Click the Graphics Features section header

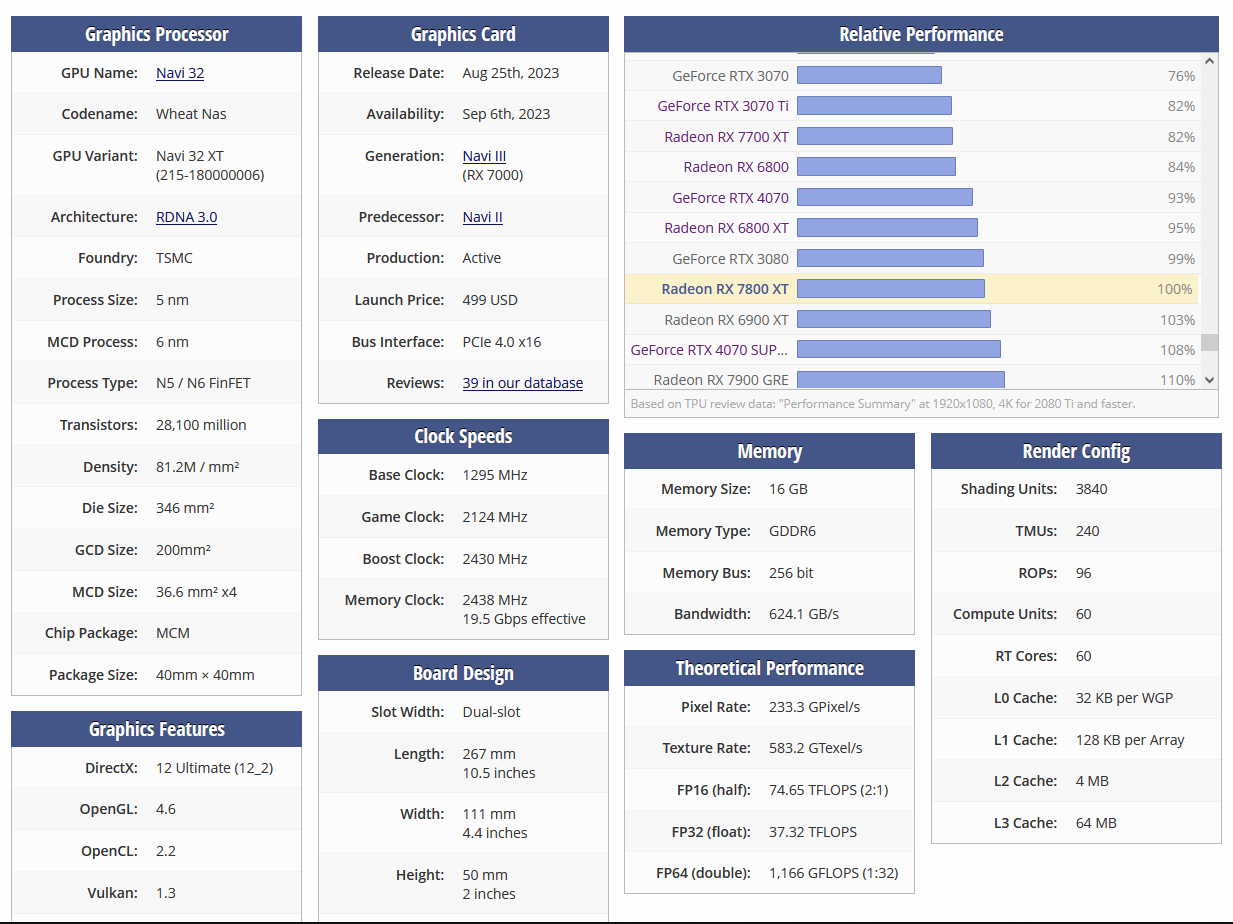click(156, 729)
